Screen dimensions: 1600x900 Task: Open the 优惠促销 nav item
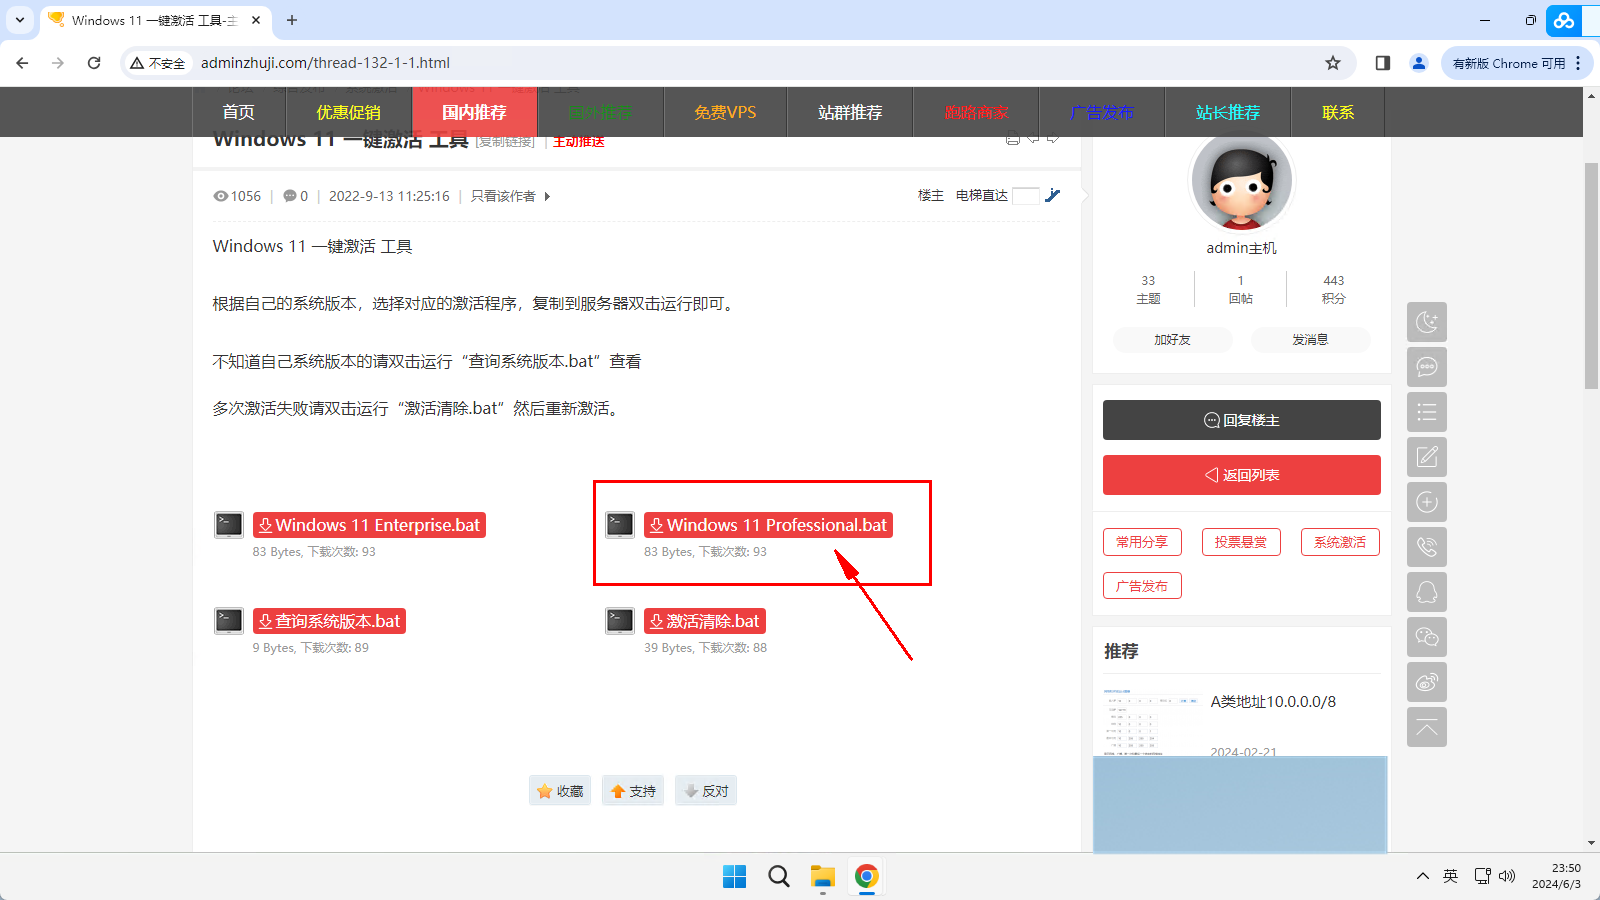tap(348, 112)
